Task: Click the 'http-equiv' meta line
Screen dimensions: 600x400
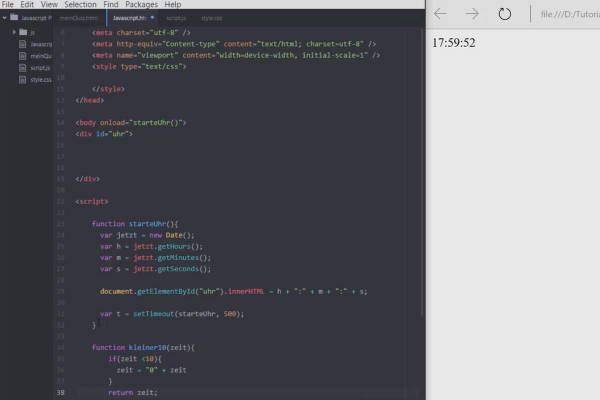Action: point(234,44)
